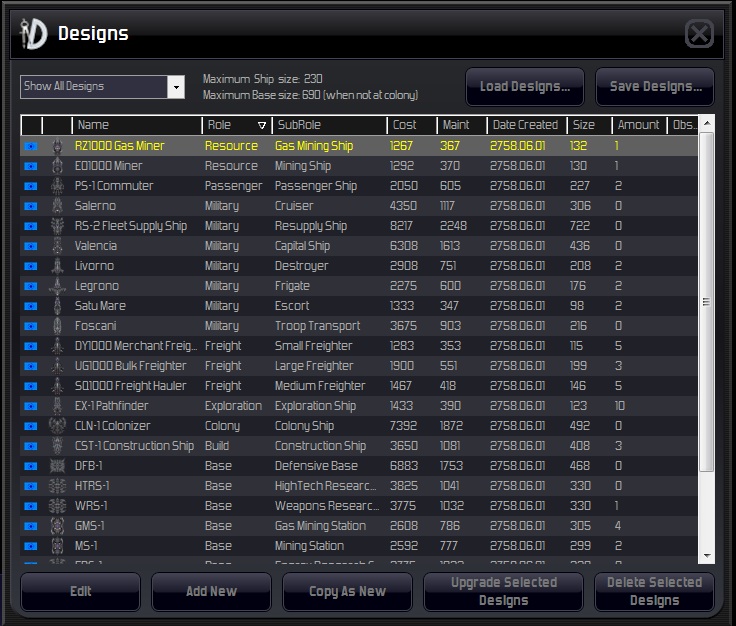Sort the table by SubRole column
The image size is (736, 626).
pos(330,125)
